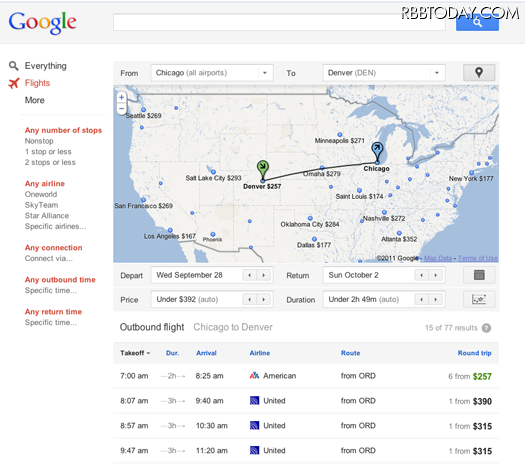Go to previous return date
This screenshot has width=525, height=468.
(422, 275)
